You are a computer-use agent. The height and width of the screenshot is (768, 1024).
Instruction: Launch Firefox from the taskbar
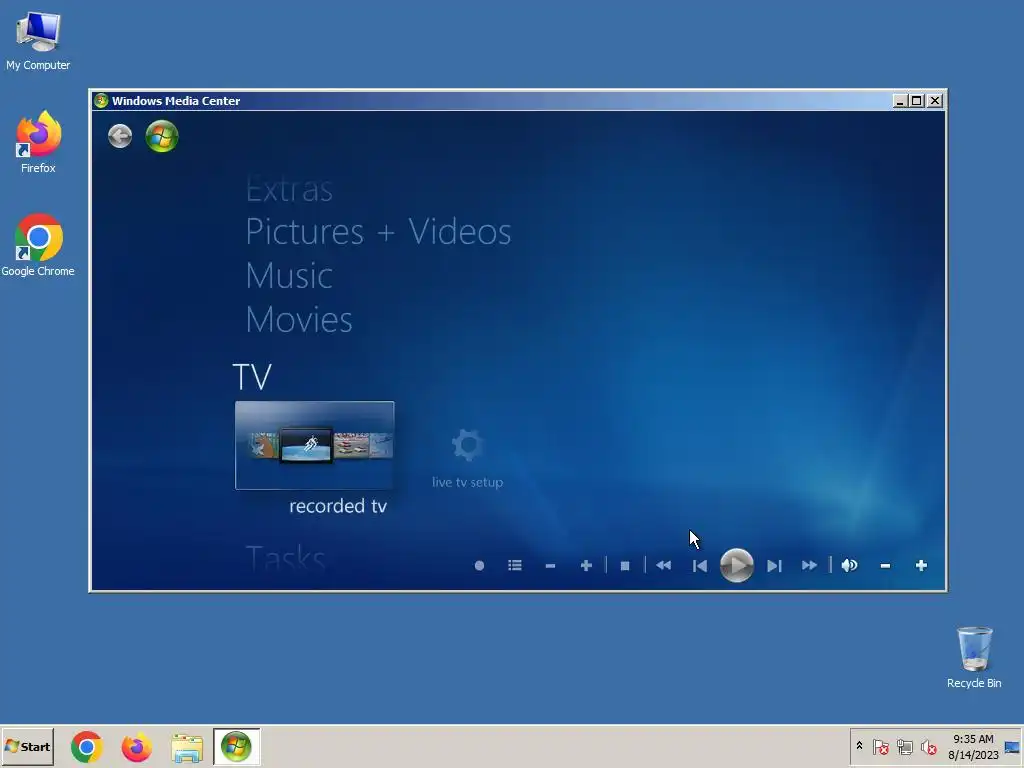coord(136,747)
